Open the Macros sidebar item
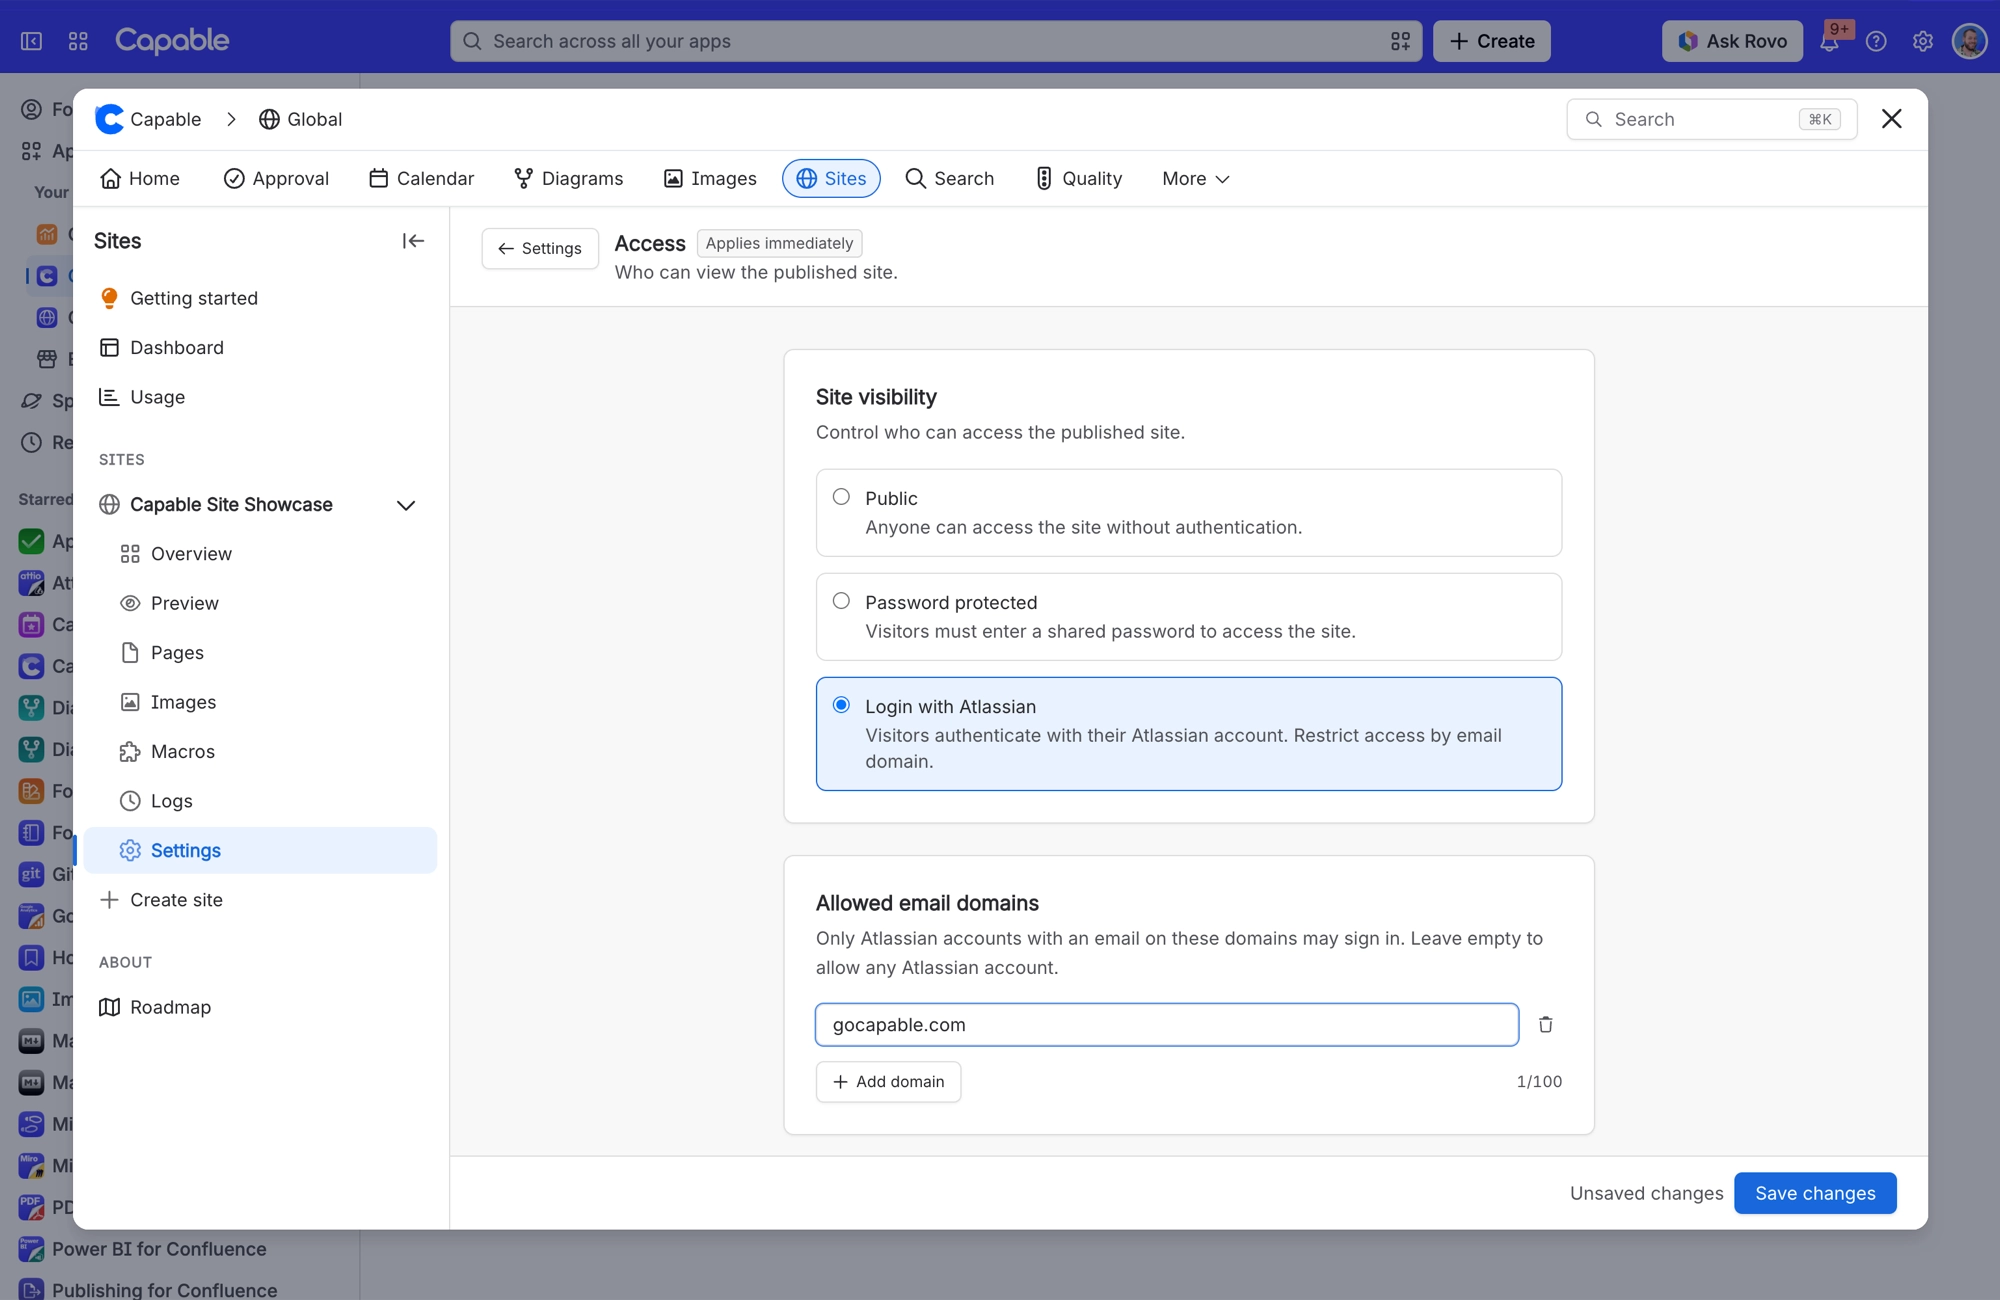This screenshot has height=1300, width=2000. [166, 752]
